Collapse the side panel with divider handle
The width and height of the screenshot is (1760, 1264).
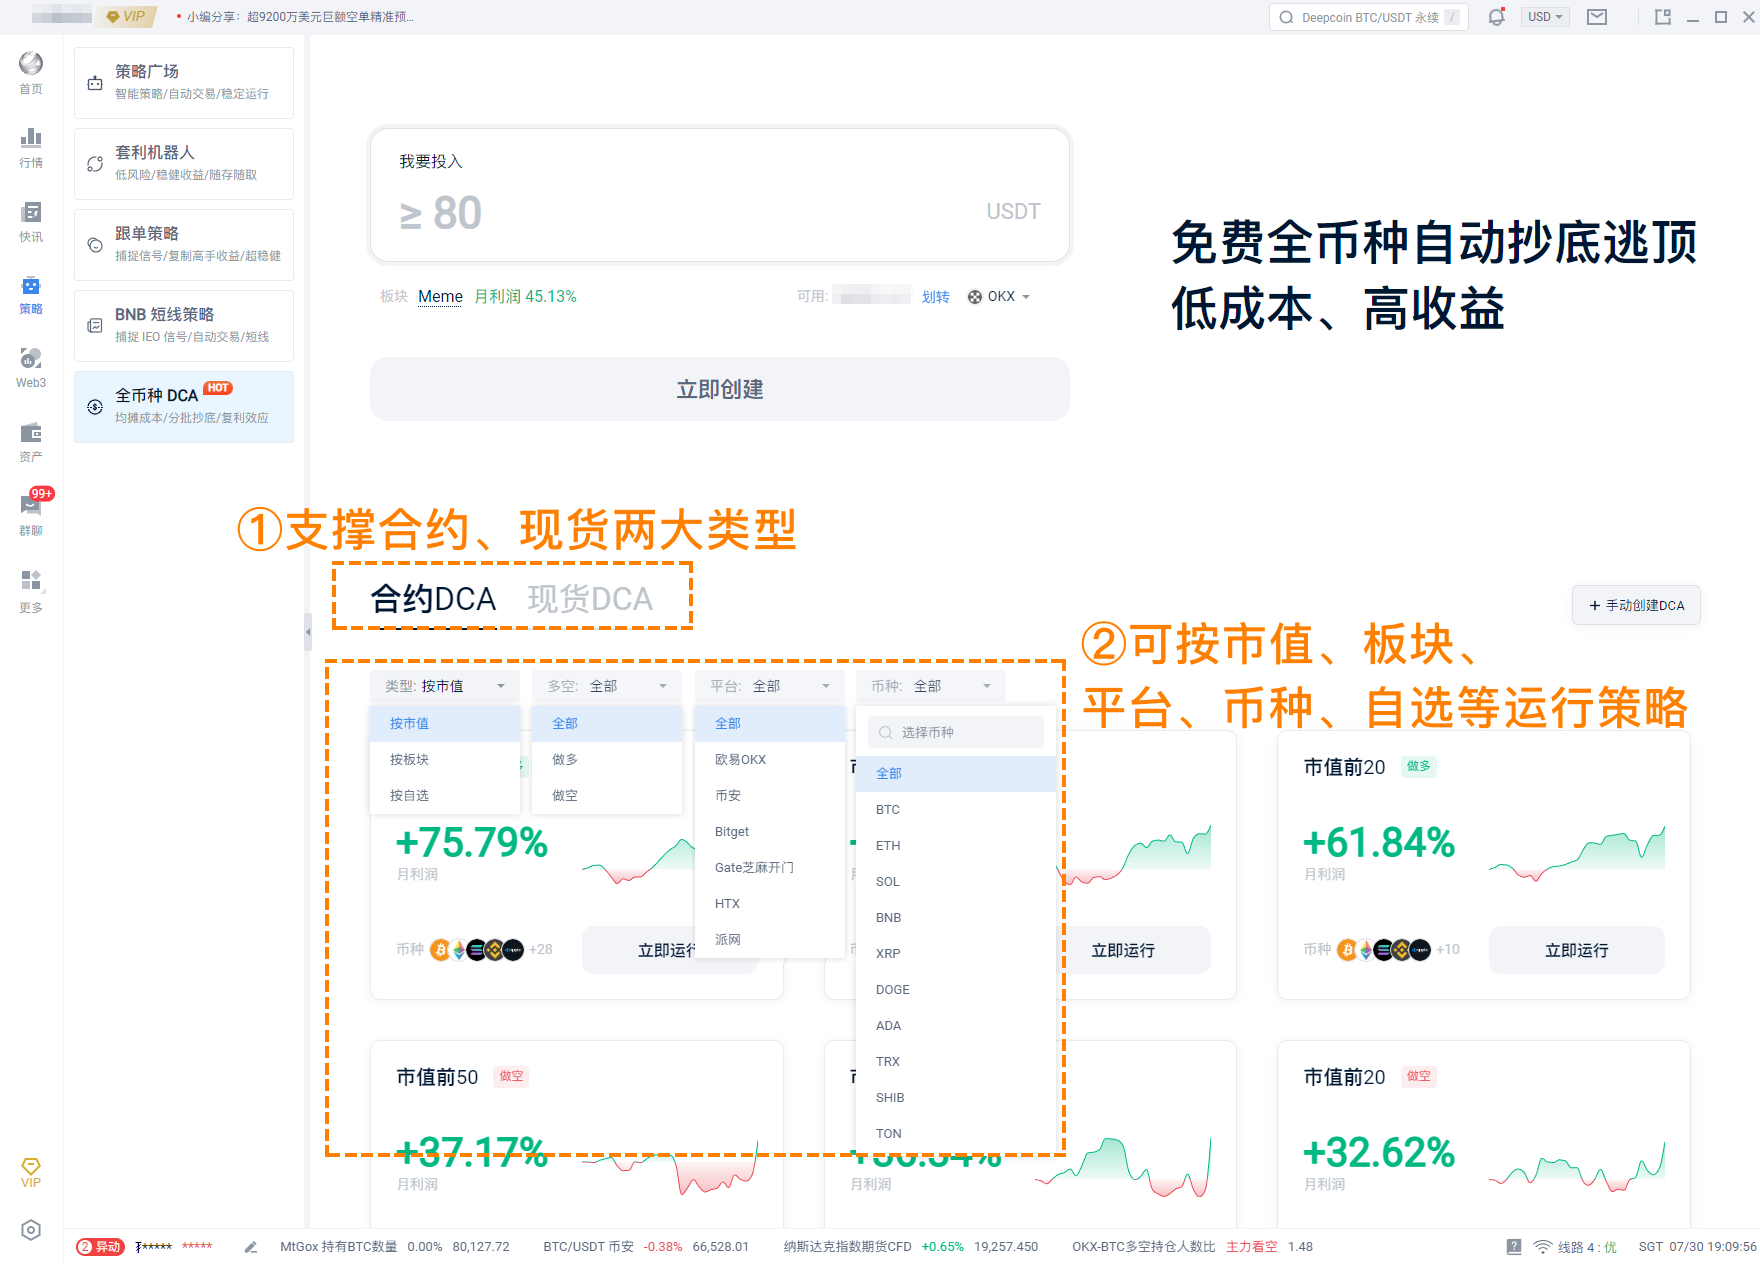click(308, 632)
